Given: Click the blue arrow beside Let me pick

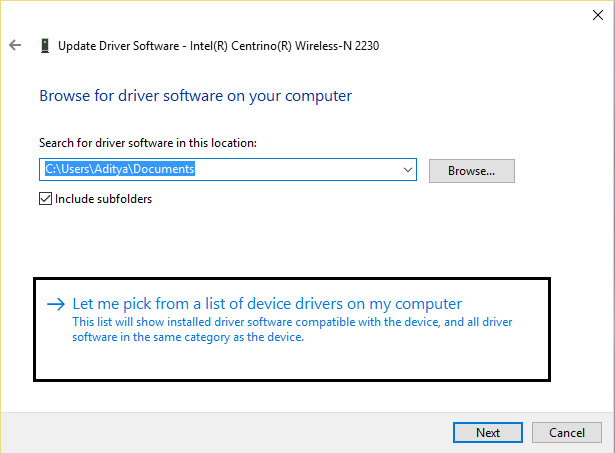Looking at the screenshot, I should (55, 304).
